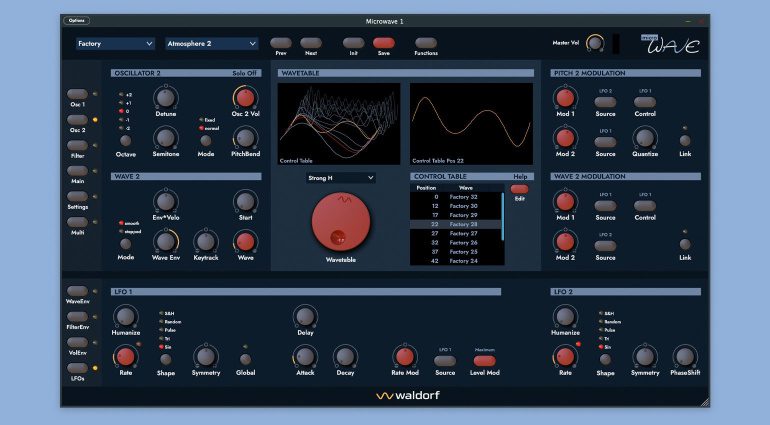Select row '37 Factory 25' in Control Table

(x=455, y=252)
